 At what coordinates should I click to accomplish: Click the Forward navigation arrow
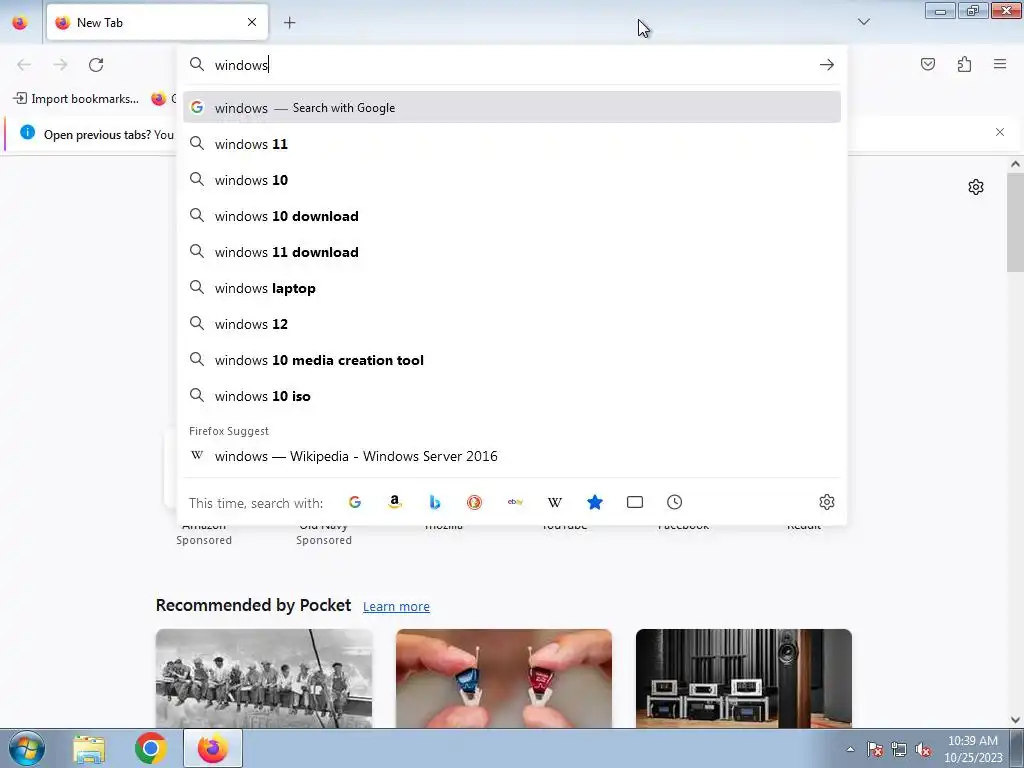click(60, 65)
